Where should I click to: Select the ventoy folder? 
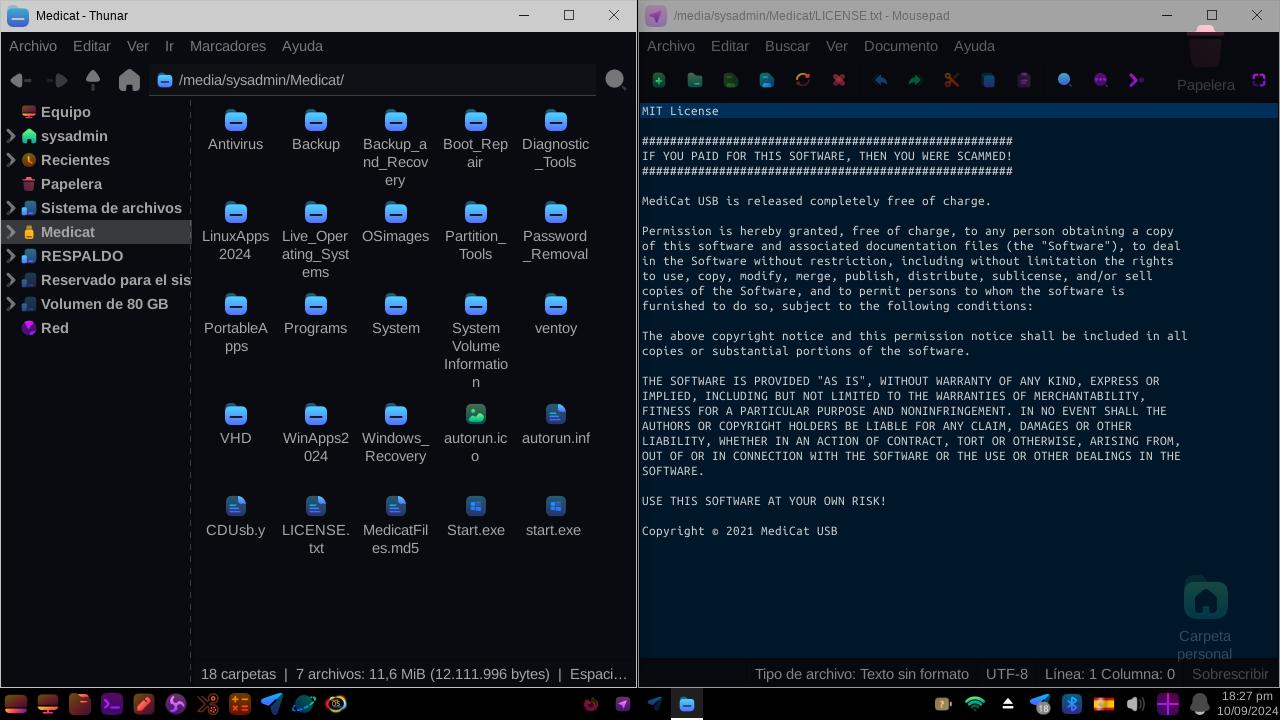pos(556,315)
